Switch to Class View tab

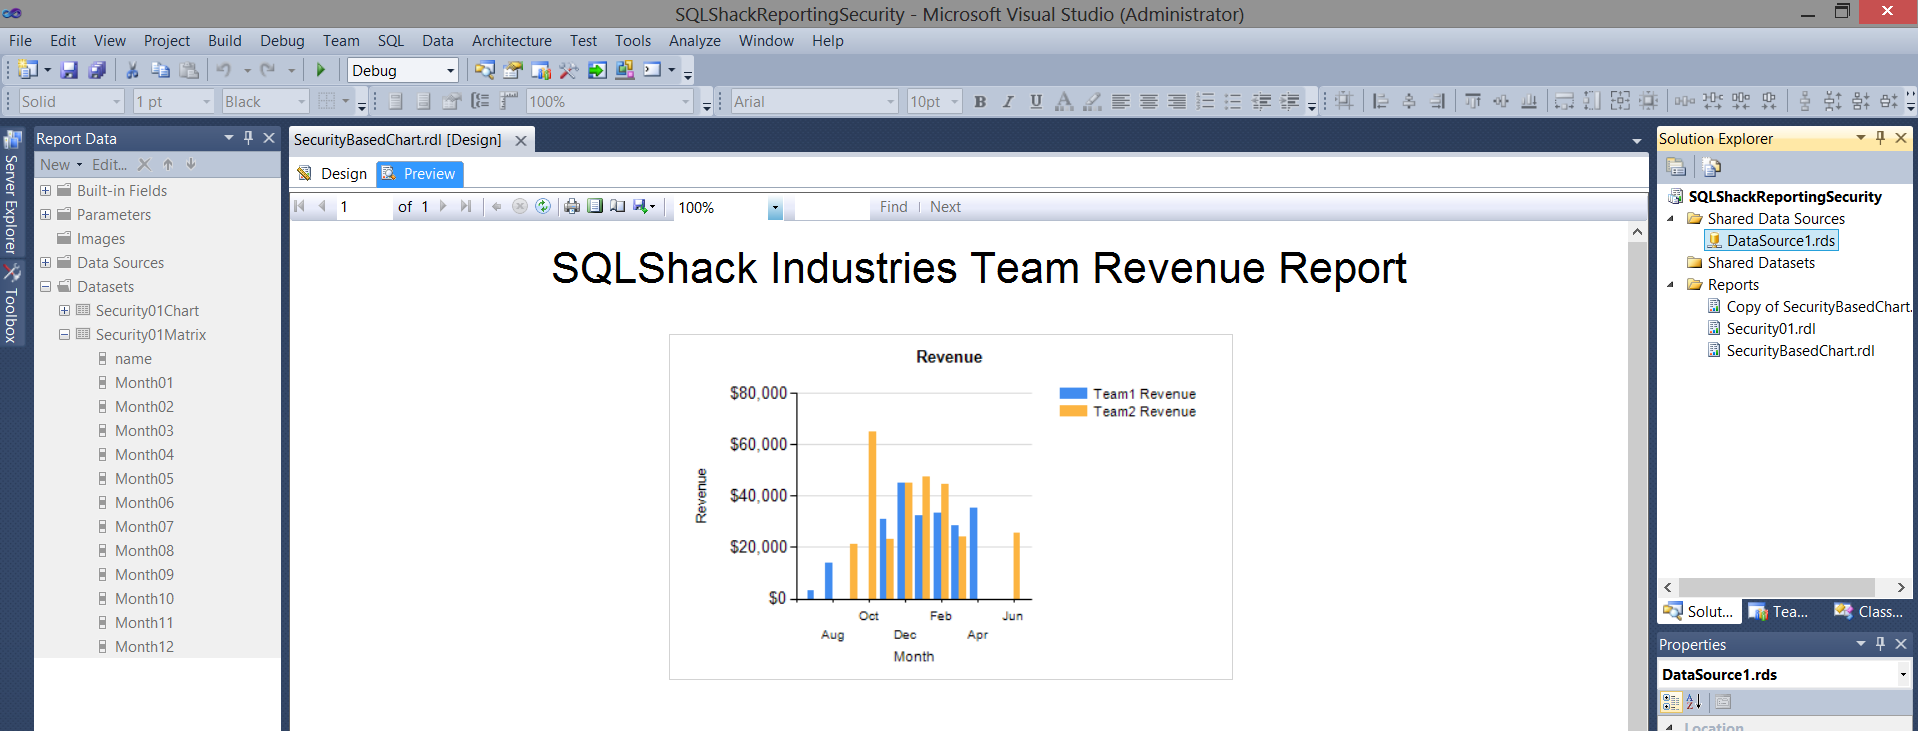point(1869,612)
